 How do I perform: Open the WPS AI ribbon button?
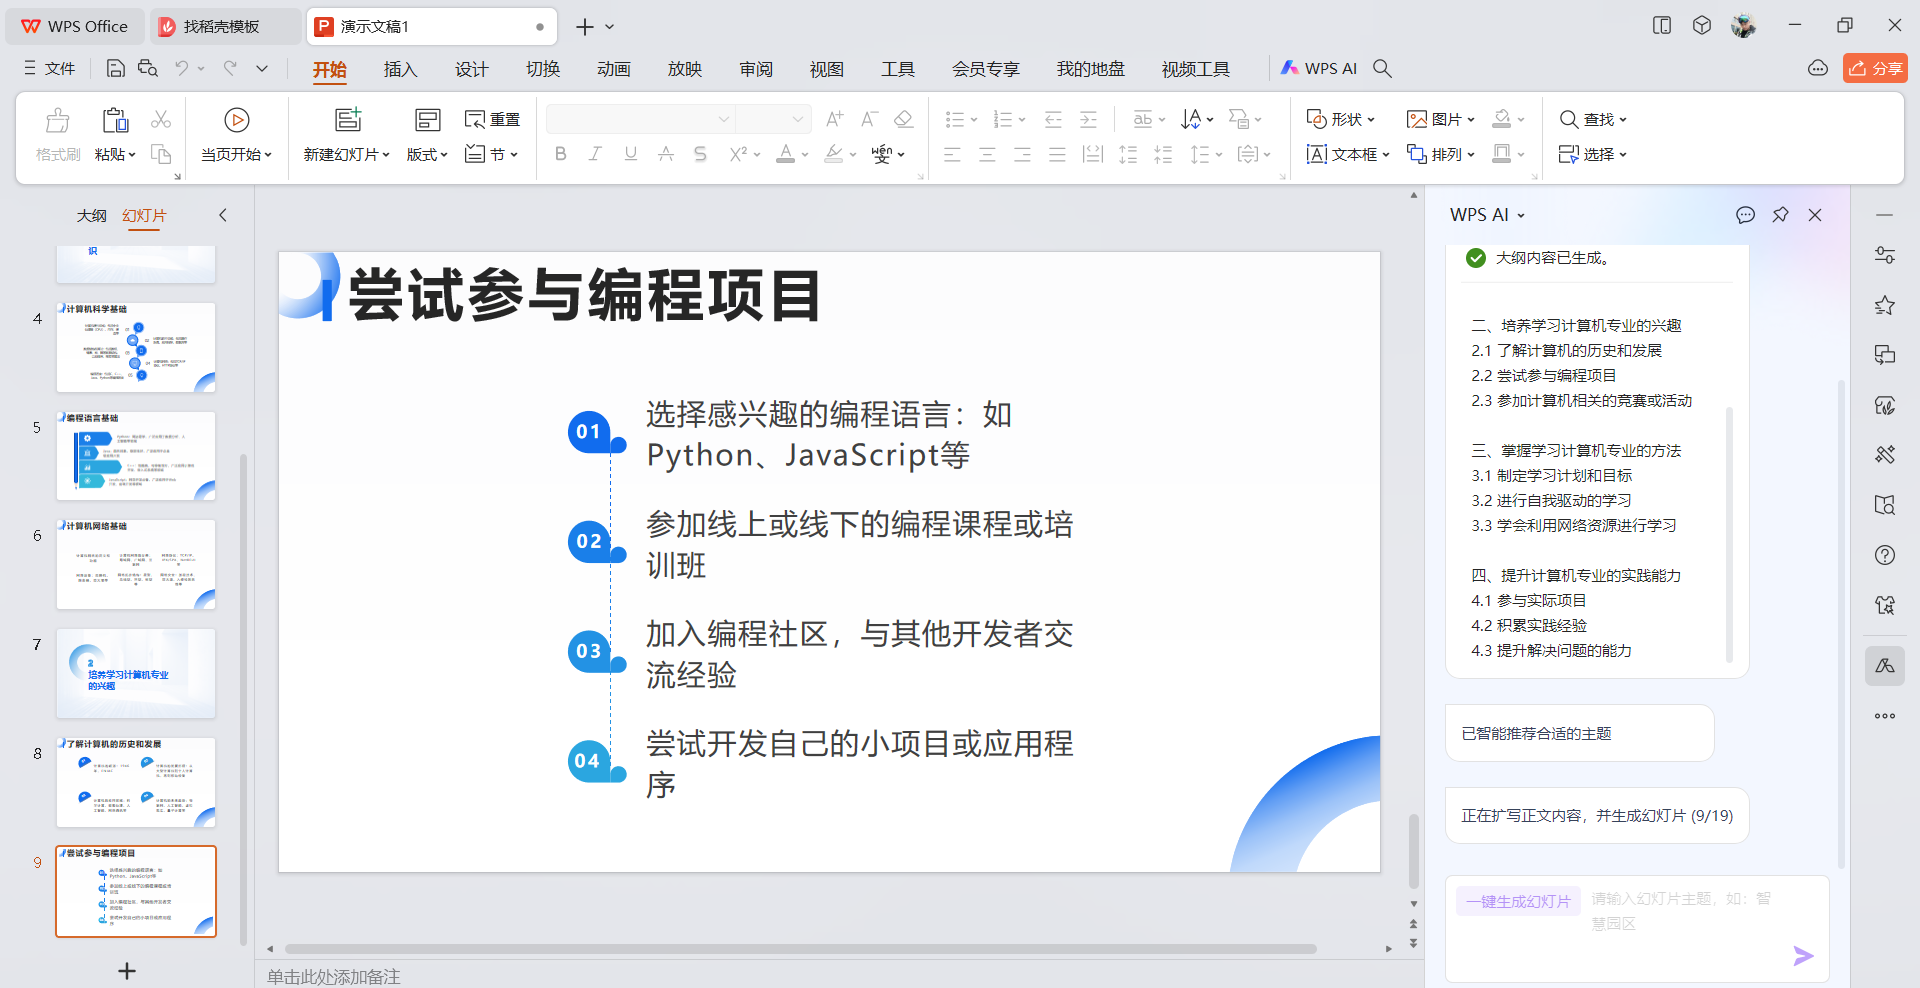point(1319,68)
